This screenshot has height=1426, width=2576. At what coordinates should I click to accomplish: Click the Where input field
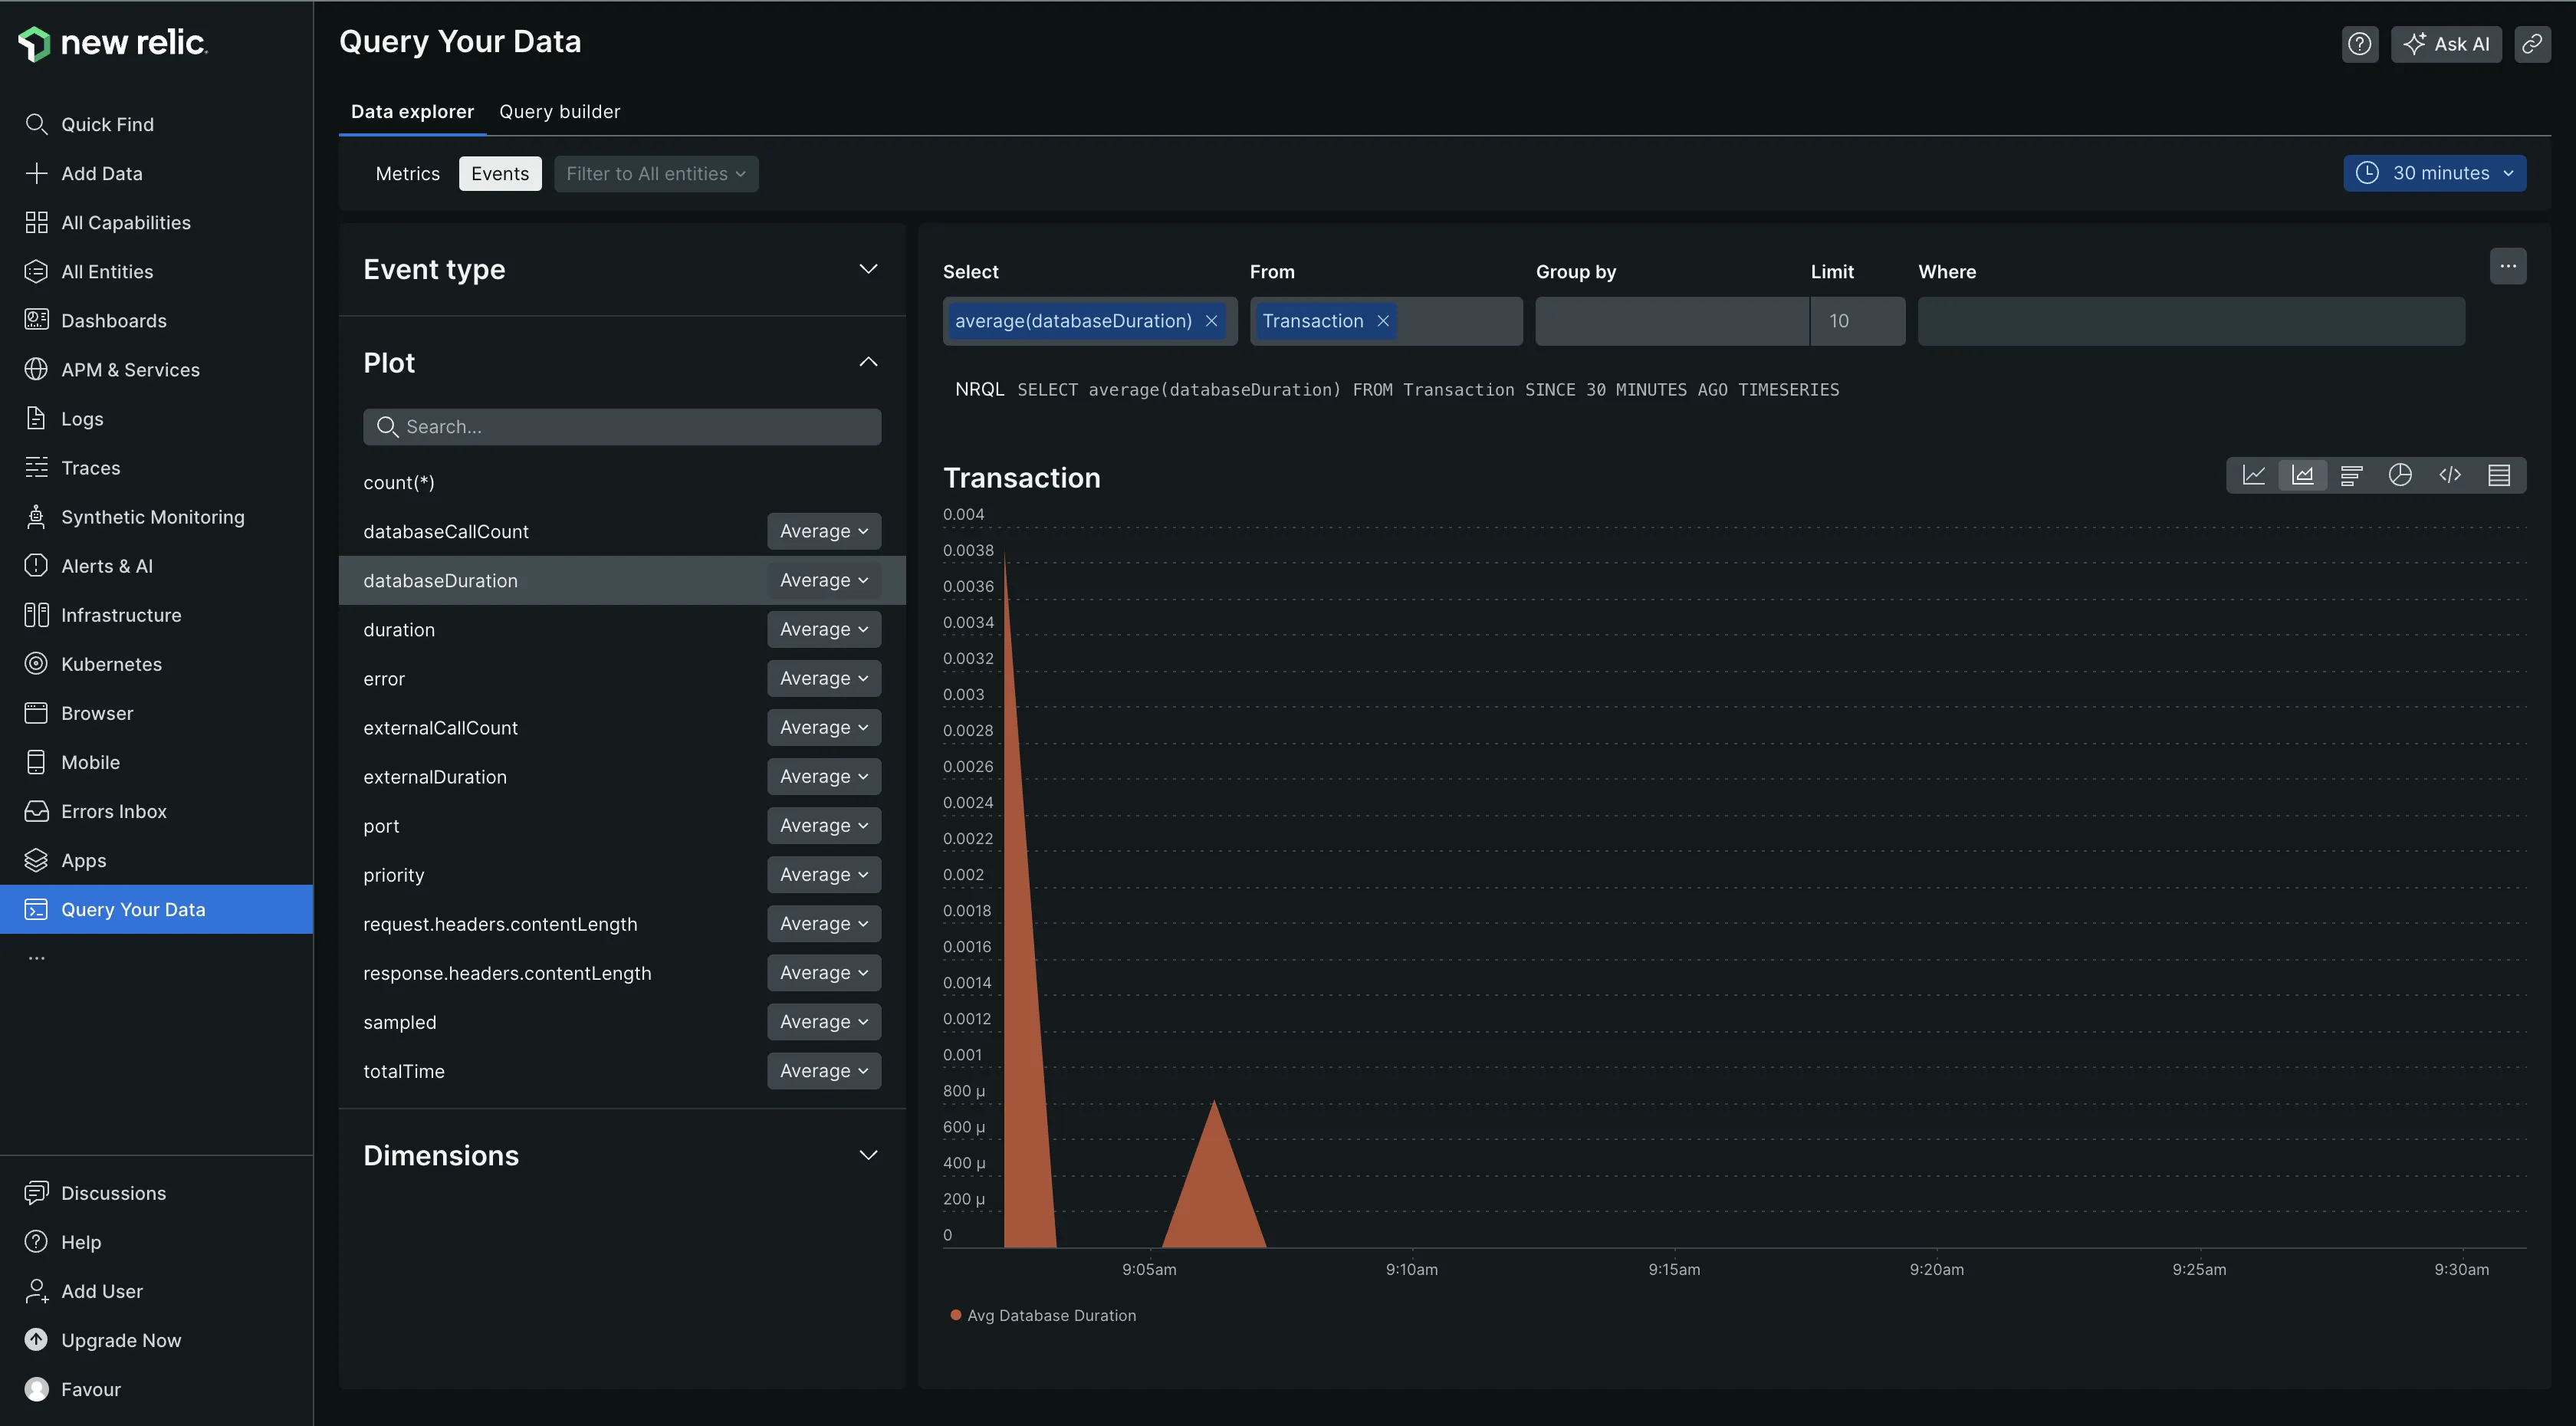pyautogui.click(x=2190, y=320)
